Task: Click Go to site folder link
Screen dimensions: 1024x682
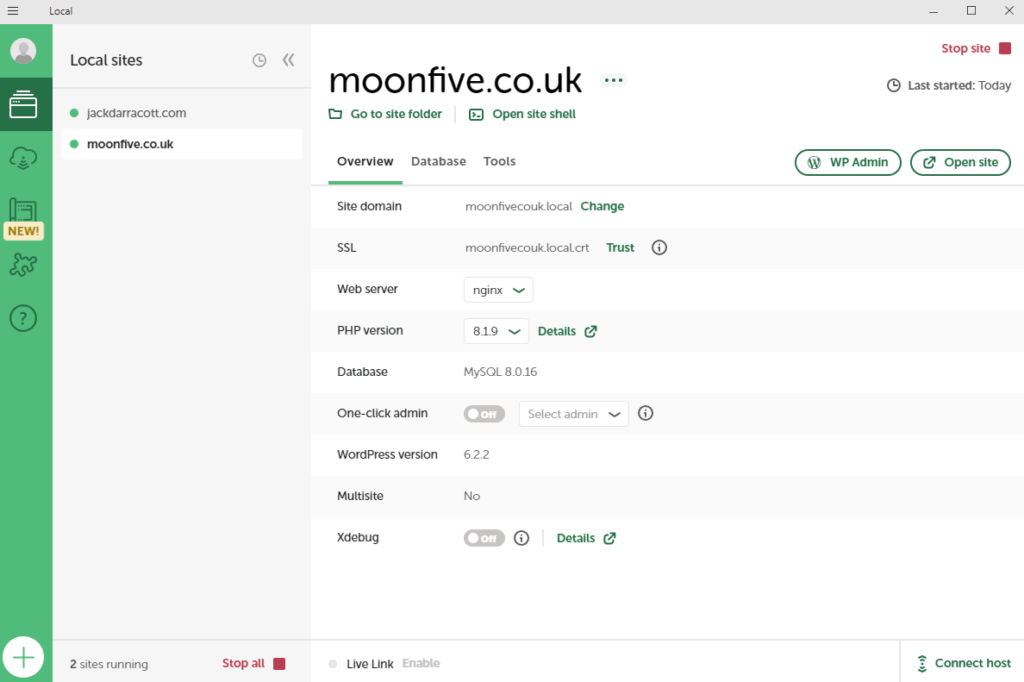Action: click(x=385, y=114)
